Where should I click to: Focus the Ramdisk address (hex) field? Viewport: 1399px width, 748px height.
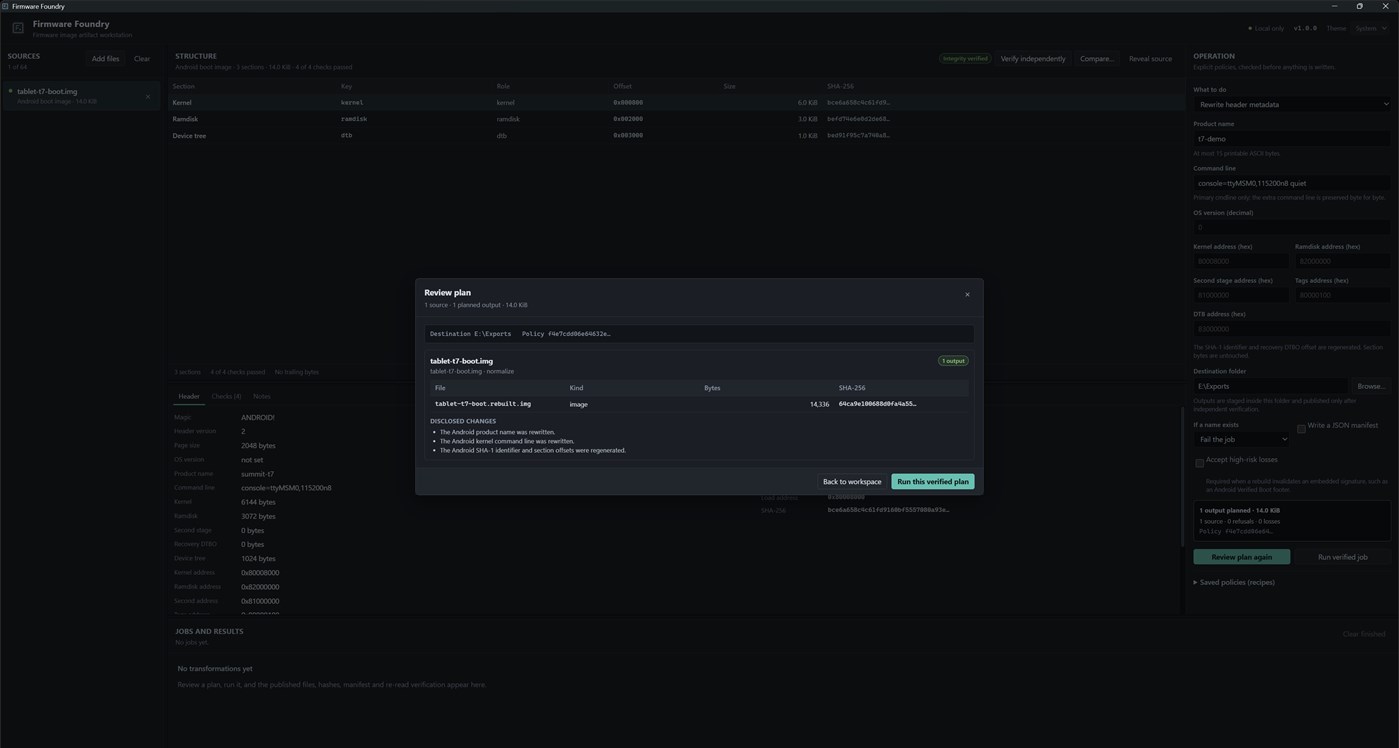(x=1342, y=261)
